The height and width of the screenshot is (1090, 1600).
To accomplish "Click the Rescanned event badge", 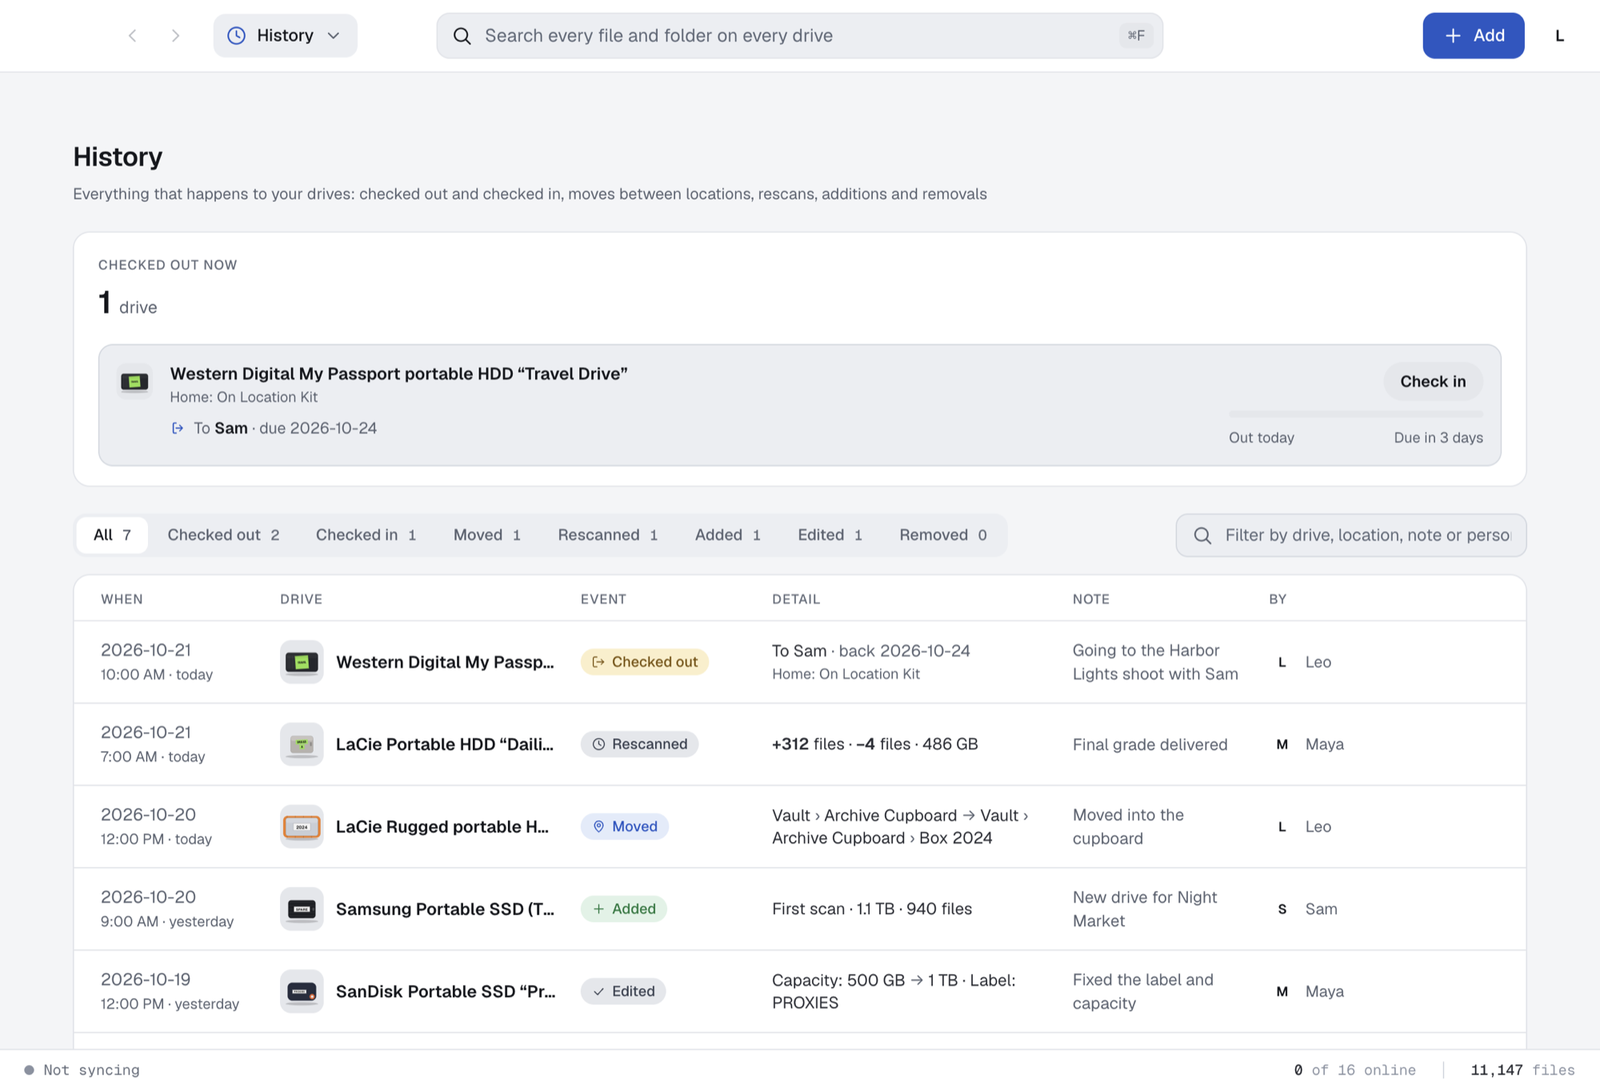I will (639, 744).
